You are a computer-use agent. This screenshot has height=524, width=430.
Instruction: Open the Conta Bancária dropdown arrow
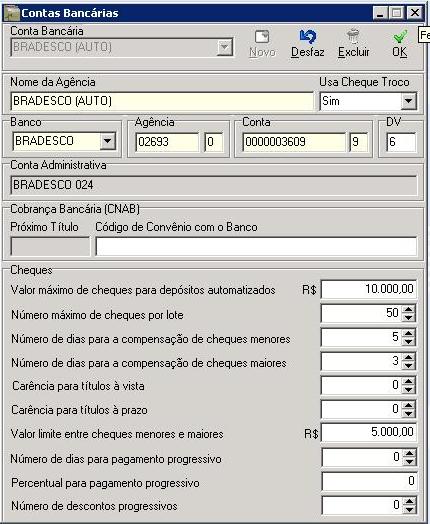[x=225, y=47]
